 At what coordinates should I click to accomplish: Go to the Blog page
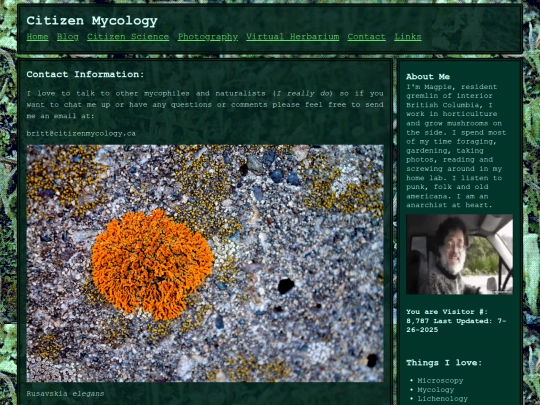(x=68, y=37)
